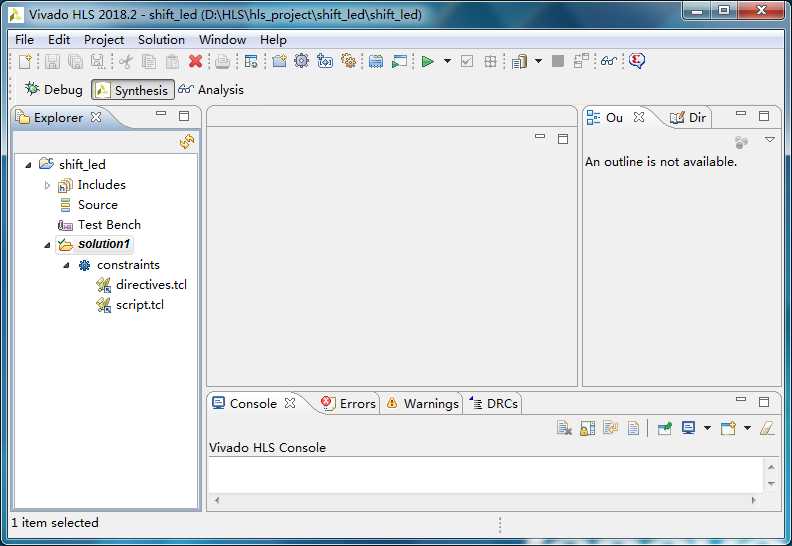The height and width of the screenshot is (546, 792).
Task: Click the Print icon in the toolbar
Action: tap(222, 61)
